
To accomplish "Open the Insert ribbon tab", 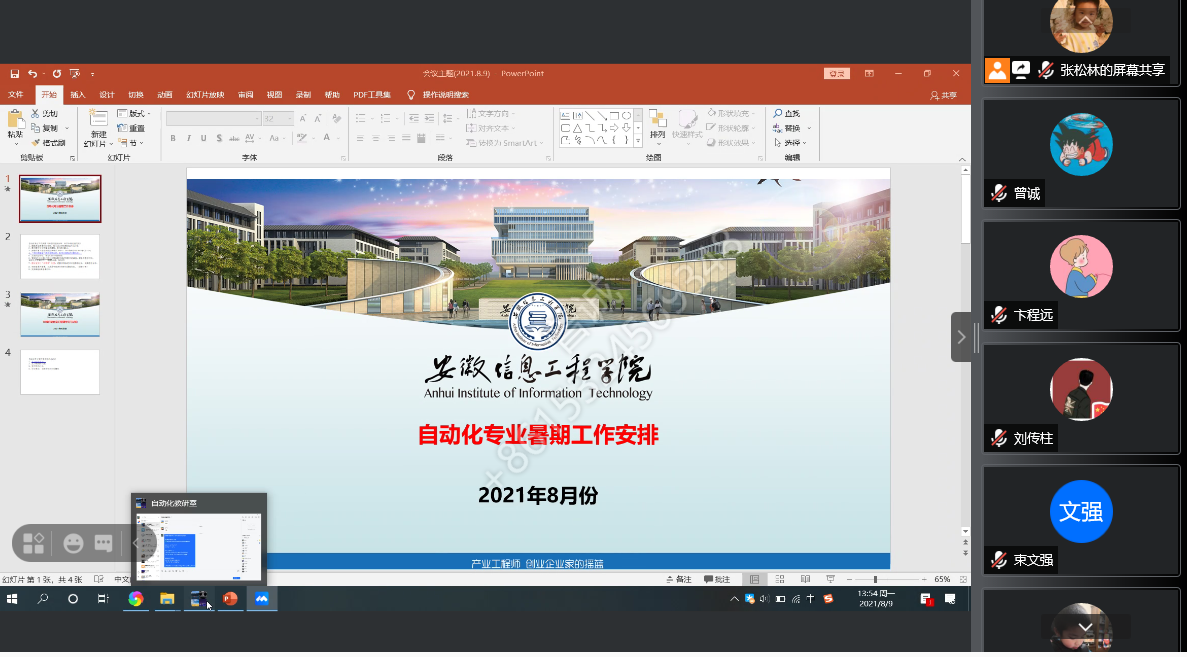I will click(77, 95).
